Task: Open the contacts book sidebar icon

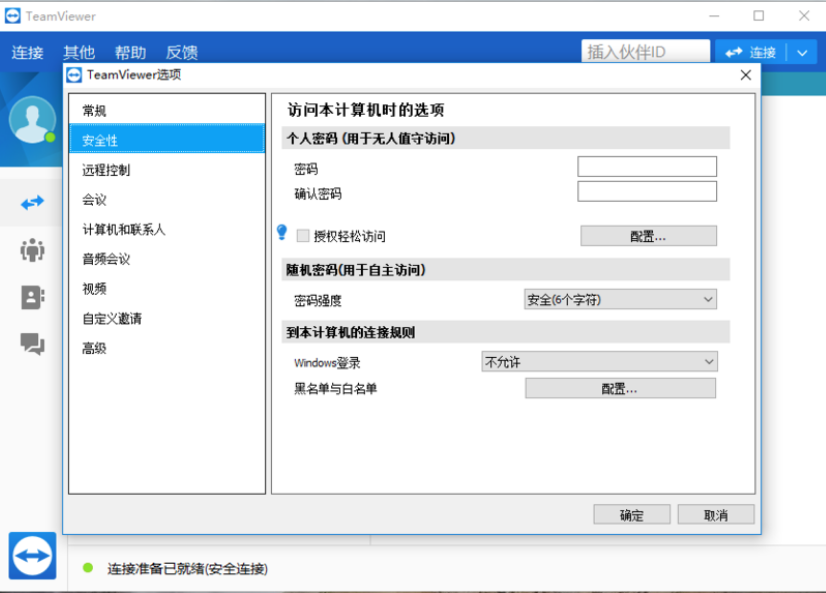Action: click(32, 298)
